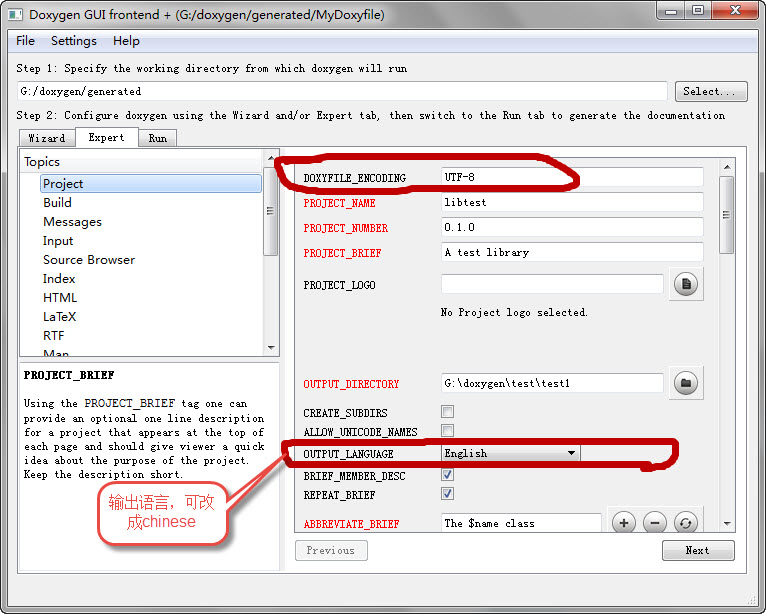The image size is (766, 614).
Task: Select the Project topic
Action: (x=151, y=184)
